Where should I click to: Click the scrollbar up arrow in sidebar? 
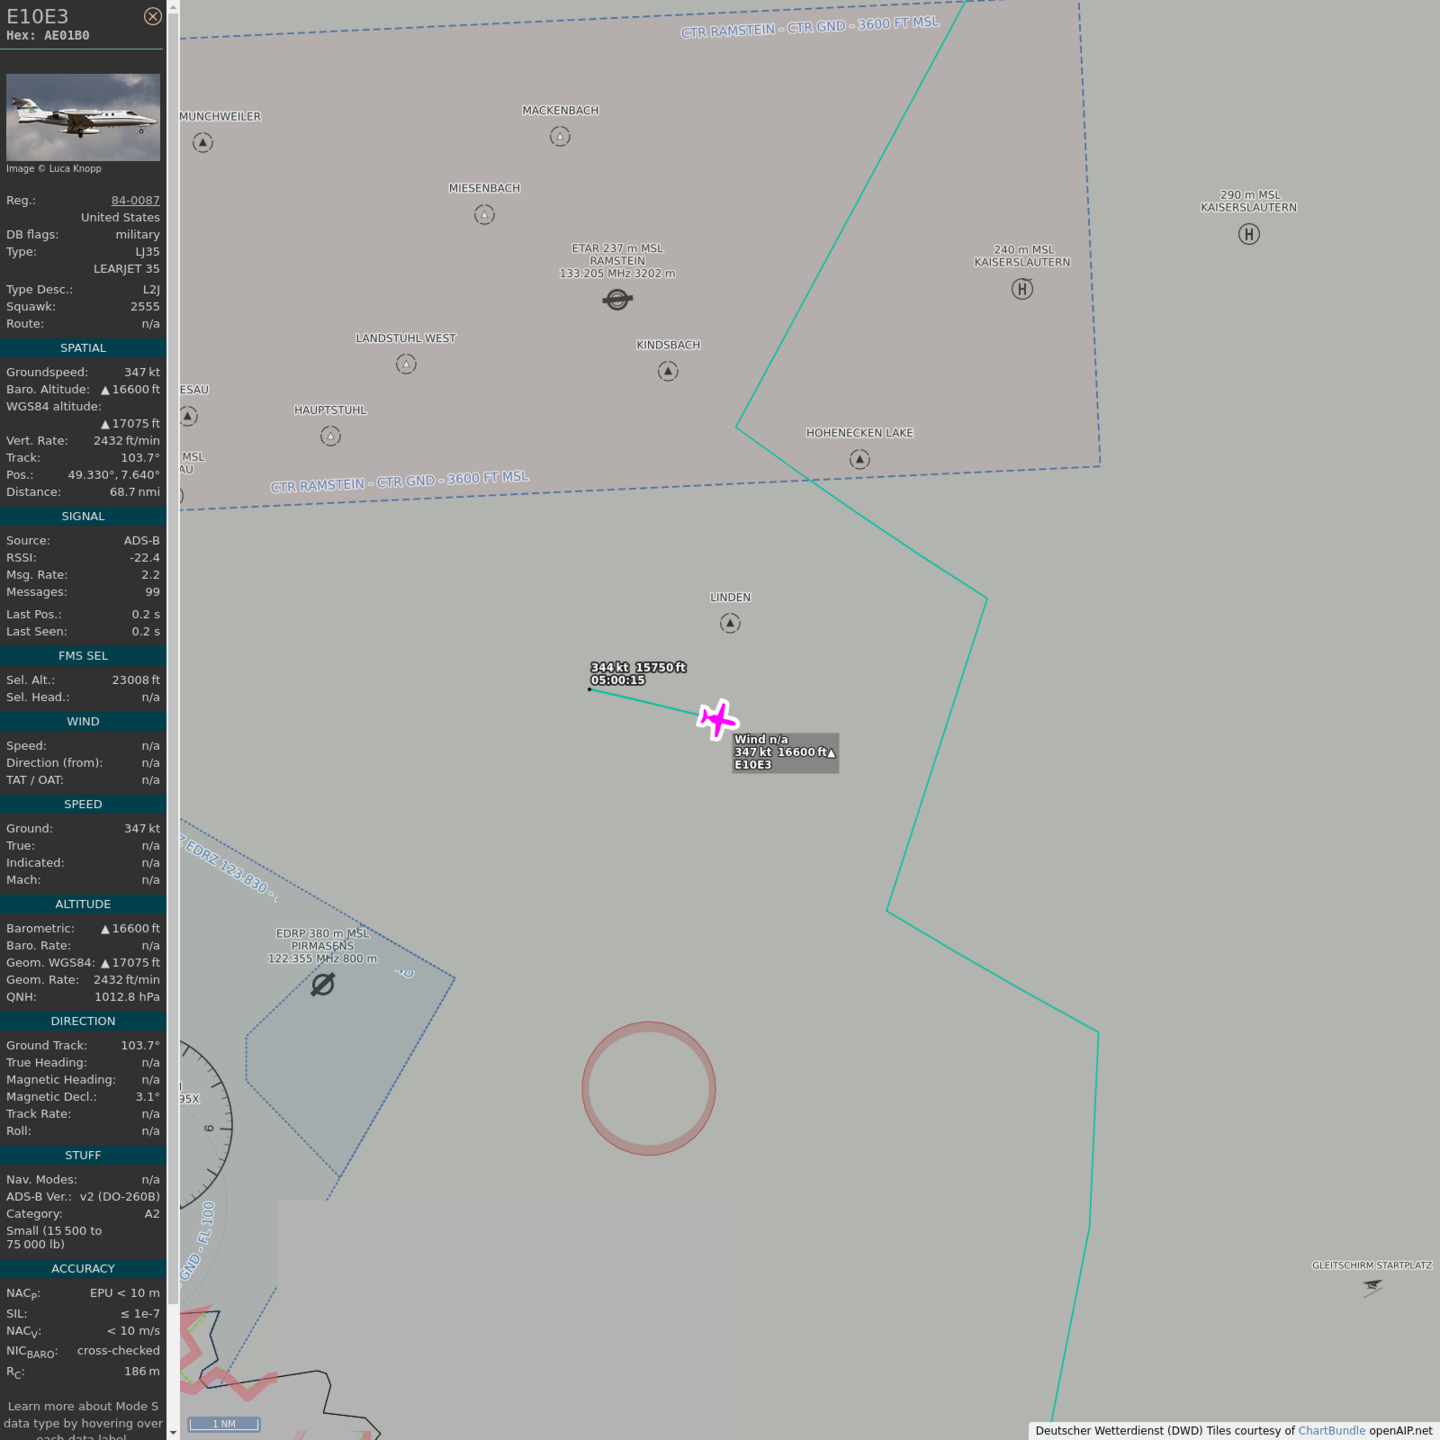pyautogui.click(x=173, y=7)
